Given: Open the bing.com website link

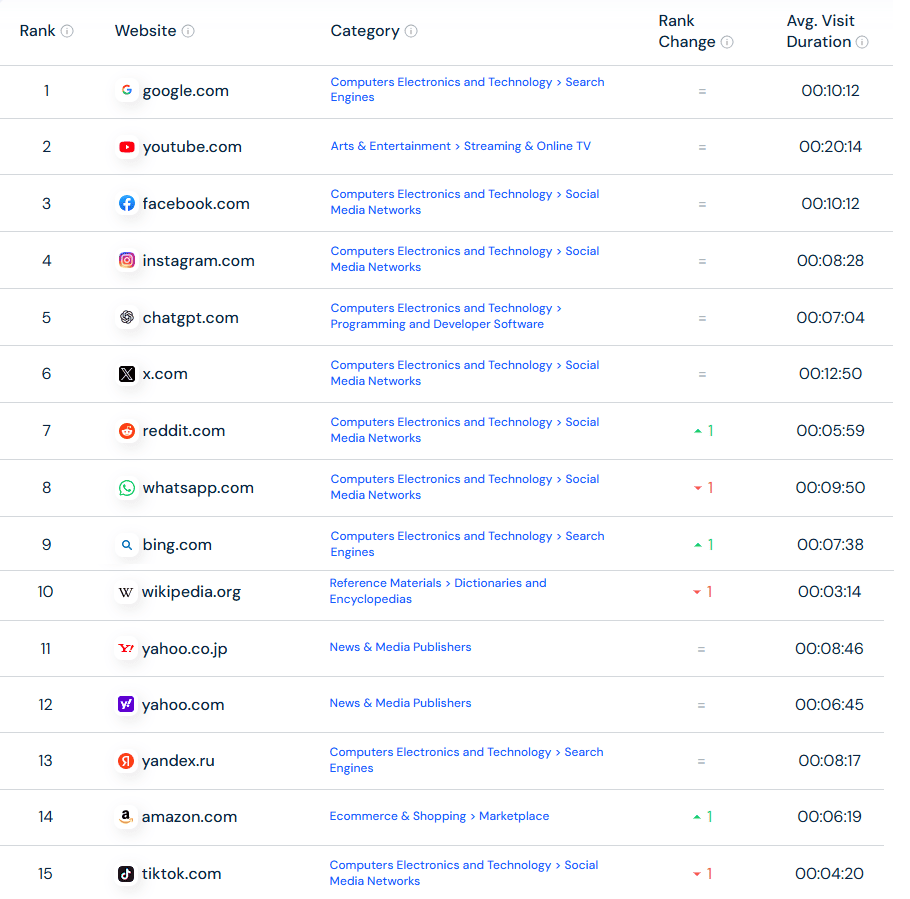Looking at the screenshot, I should pyautogui.click(x=177, y=544).
